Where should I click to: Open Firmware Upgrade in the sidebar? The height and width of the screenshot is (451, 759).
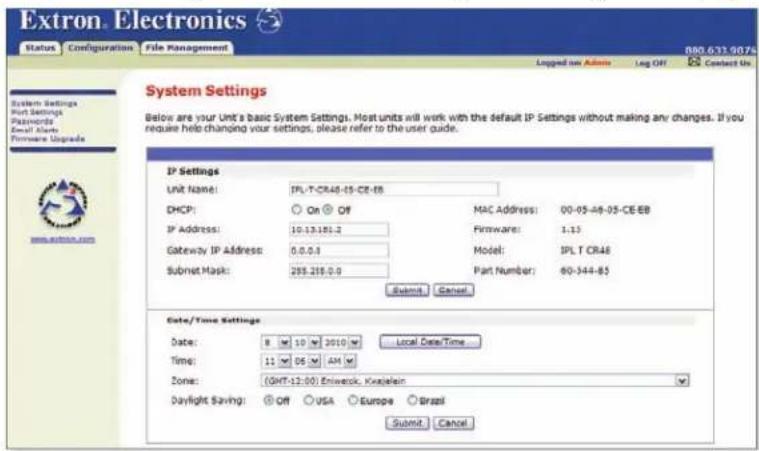coord(48,139)
